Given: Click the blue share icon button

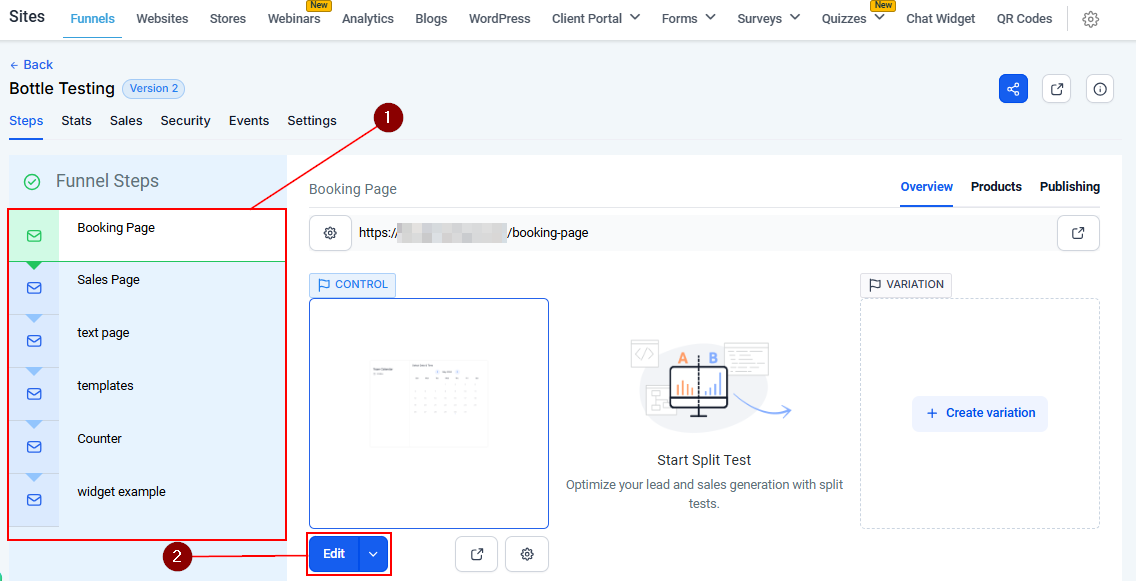Looking at the screenshot, I should point(1013,89).
